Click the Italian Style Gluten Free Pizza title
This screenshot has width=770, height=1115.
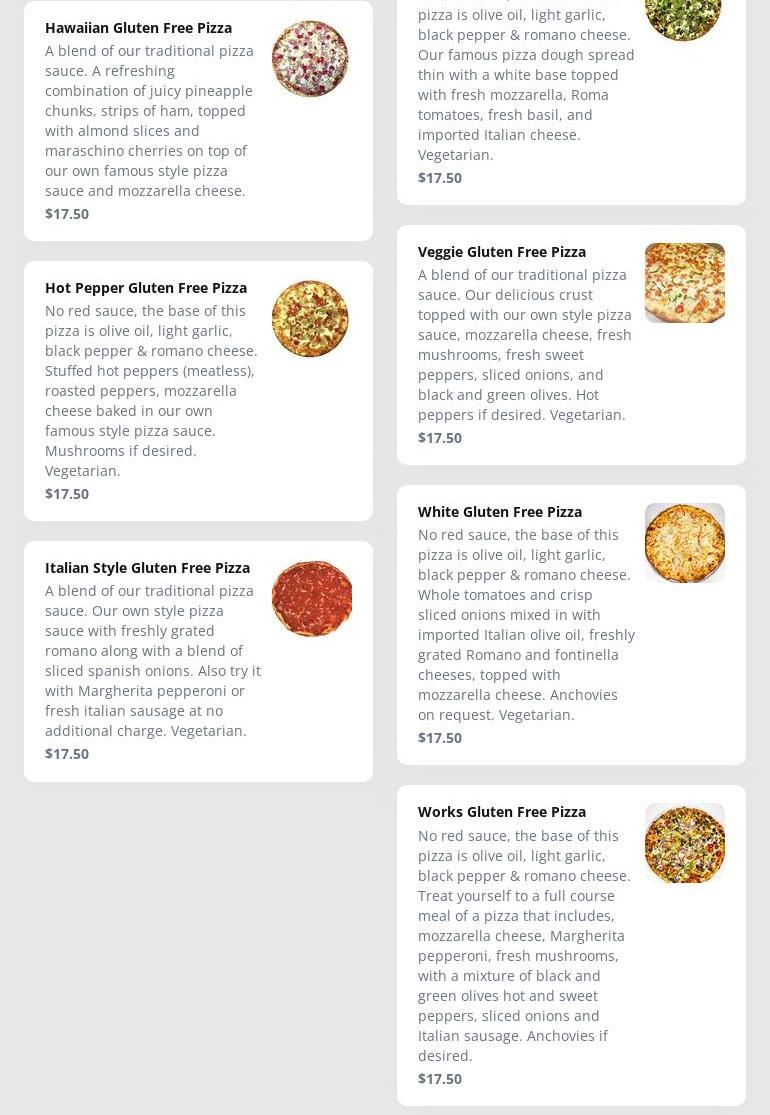[x=147, y=568]
